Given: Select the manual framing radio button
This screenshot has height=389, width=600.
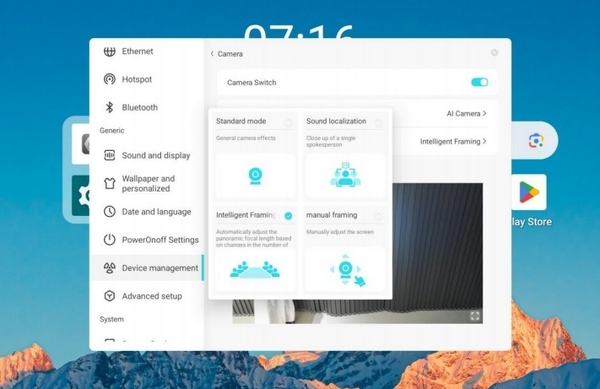Looking at the screenshot, I should (378, 216).
